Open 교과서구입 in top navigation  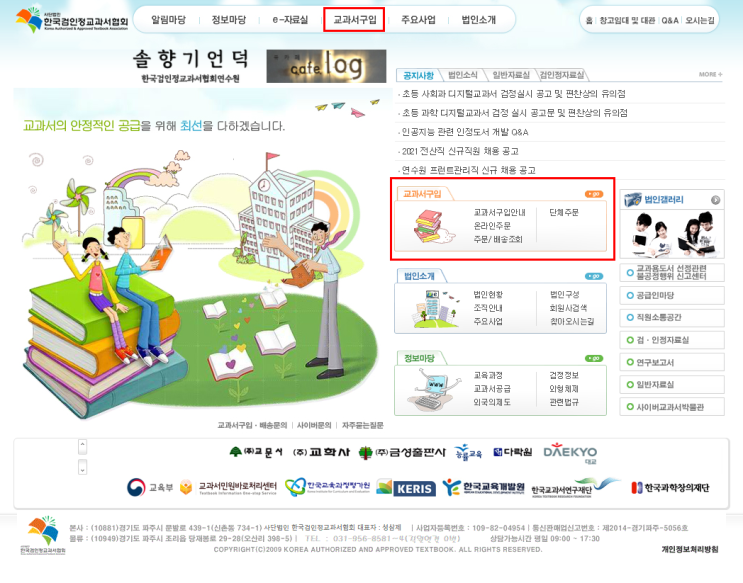354,19
